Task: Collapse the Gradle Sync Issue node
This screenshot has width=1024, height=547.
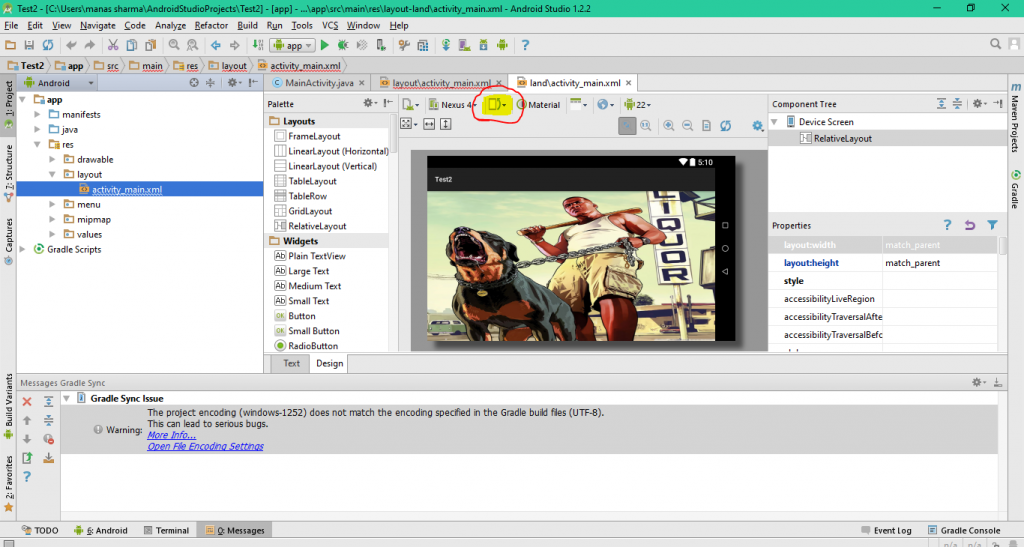Action: (x=67, y=398)
